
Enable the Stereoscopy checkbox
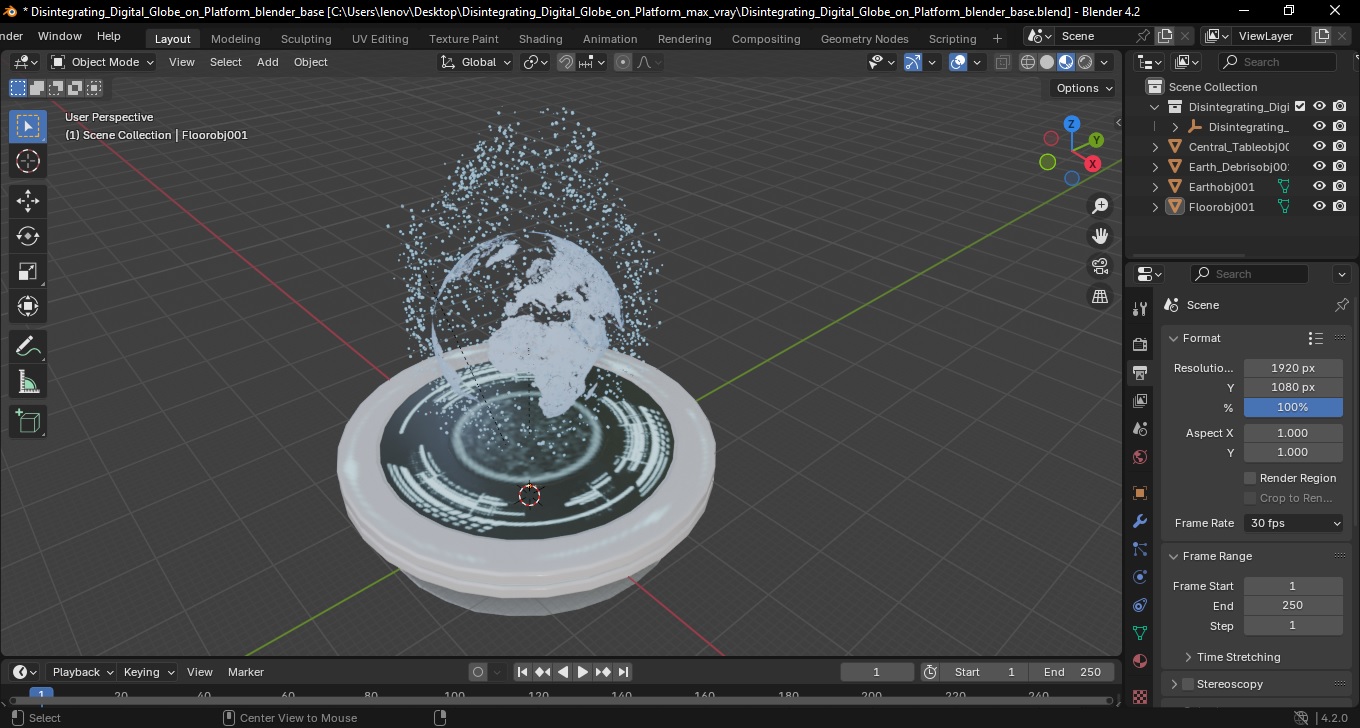[x=1188, y=684]
